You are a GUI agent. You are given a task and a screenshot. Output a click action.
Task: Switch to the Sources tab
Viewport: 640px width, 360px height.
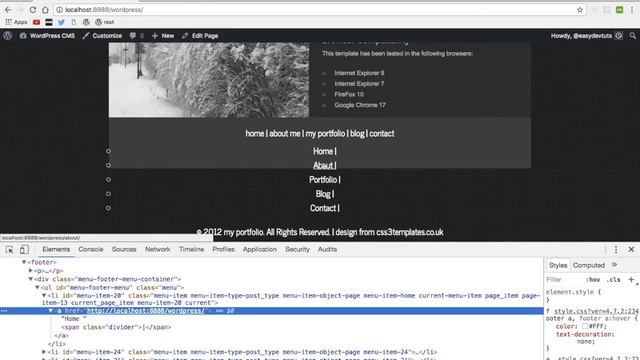point(124,249)
